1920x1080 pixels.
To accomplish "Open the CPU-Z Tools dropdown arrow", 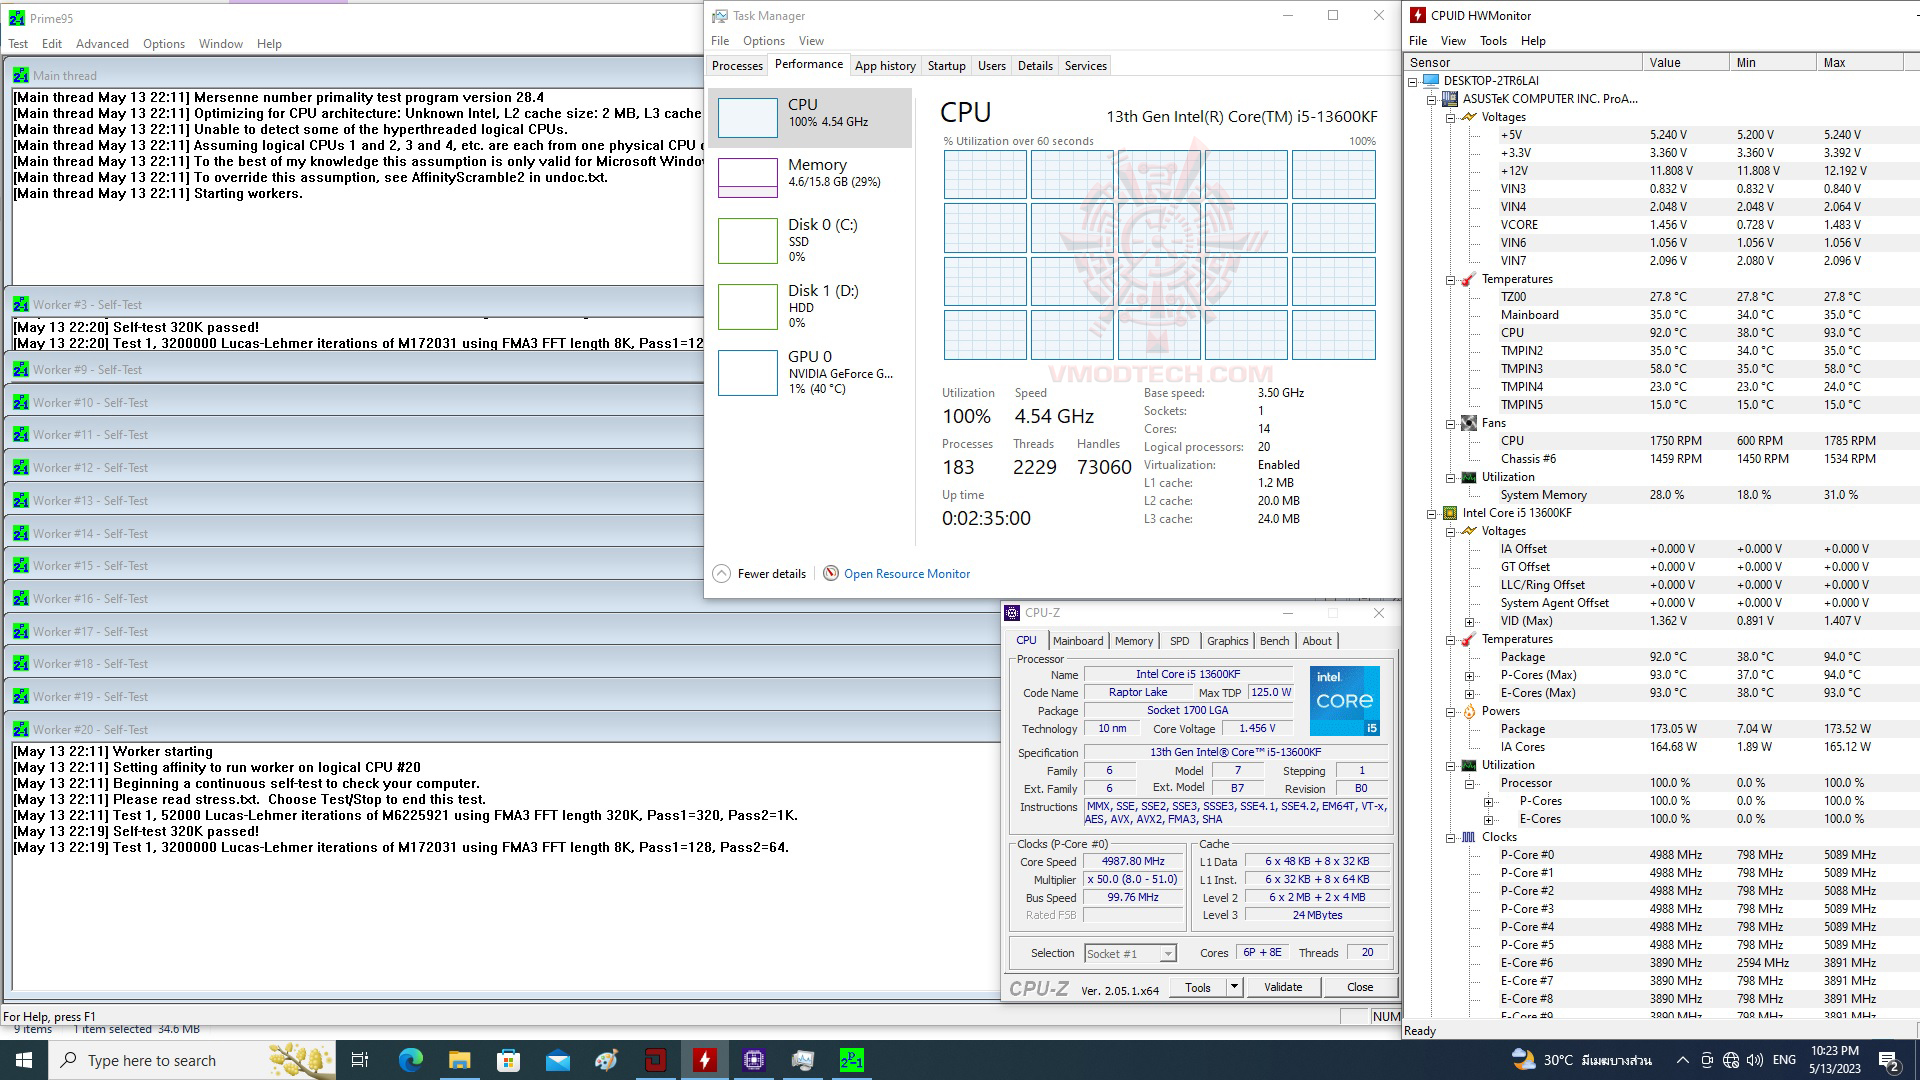I will tap(1234, 987).
